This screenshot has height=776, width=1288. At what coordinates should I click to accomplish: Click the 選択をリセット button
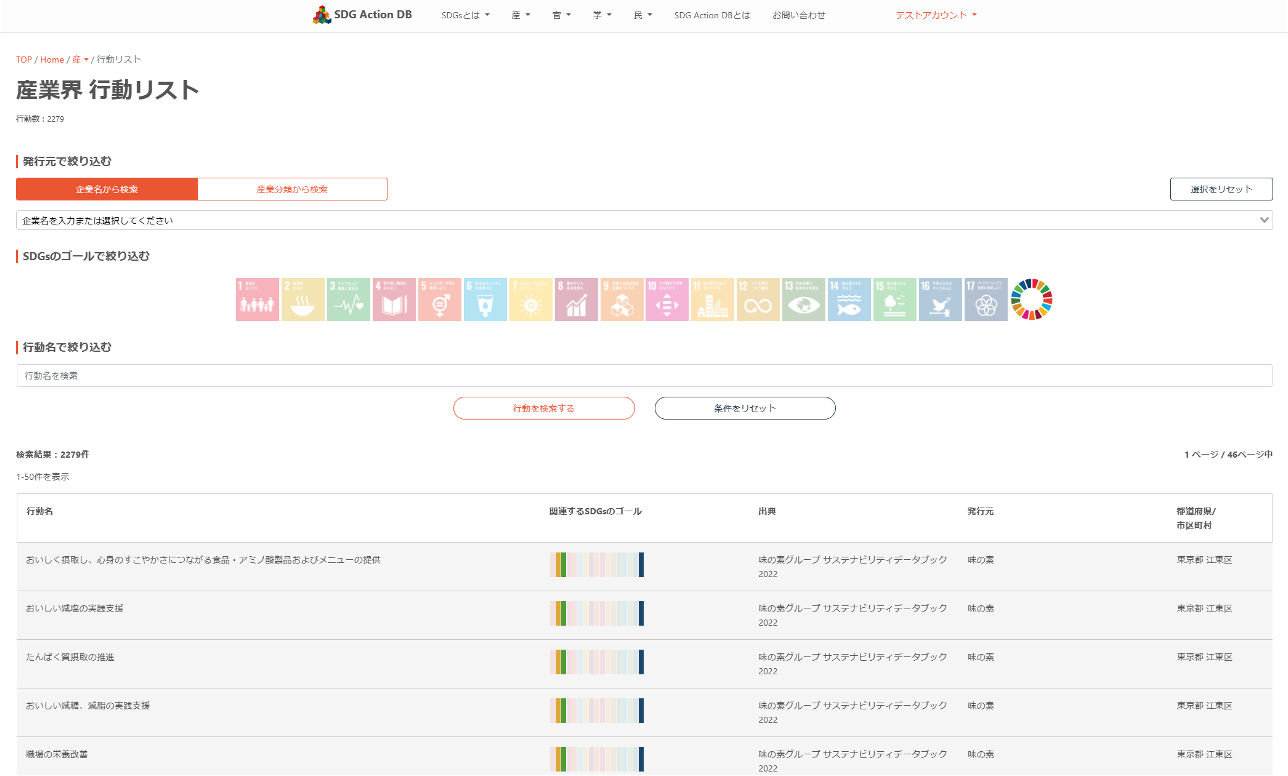click(1221, 189)
